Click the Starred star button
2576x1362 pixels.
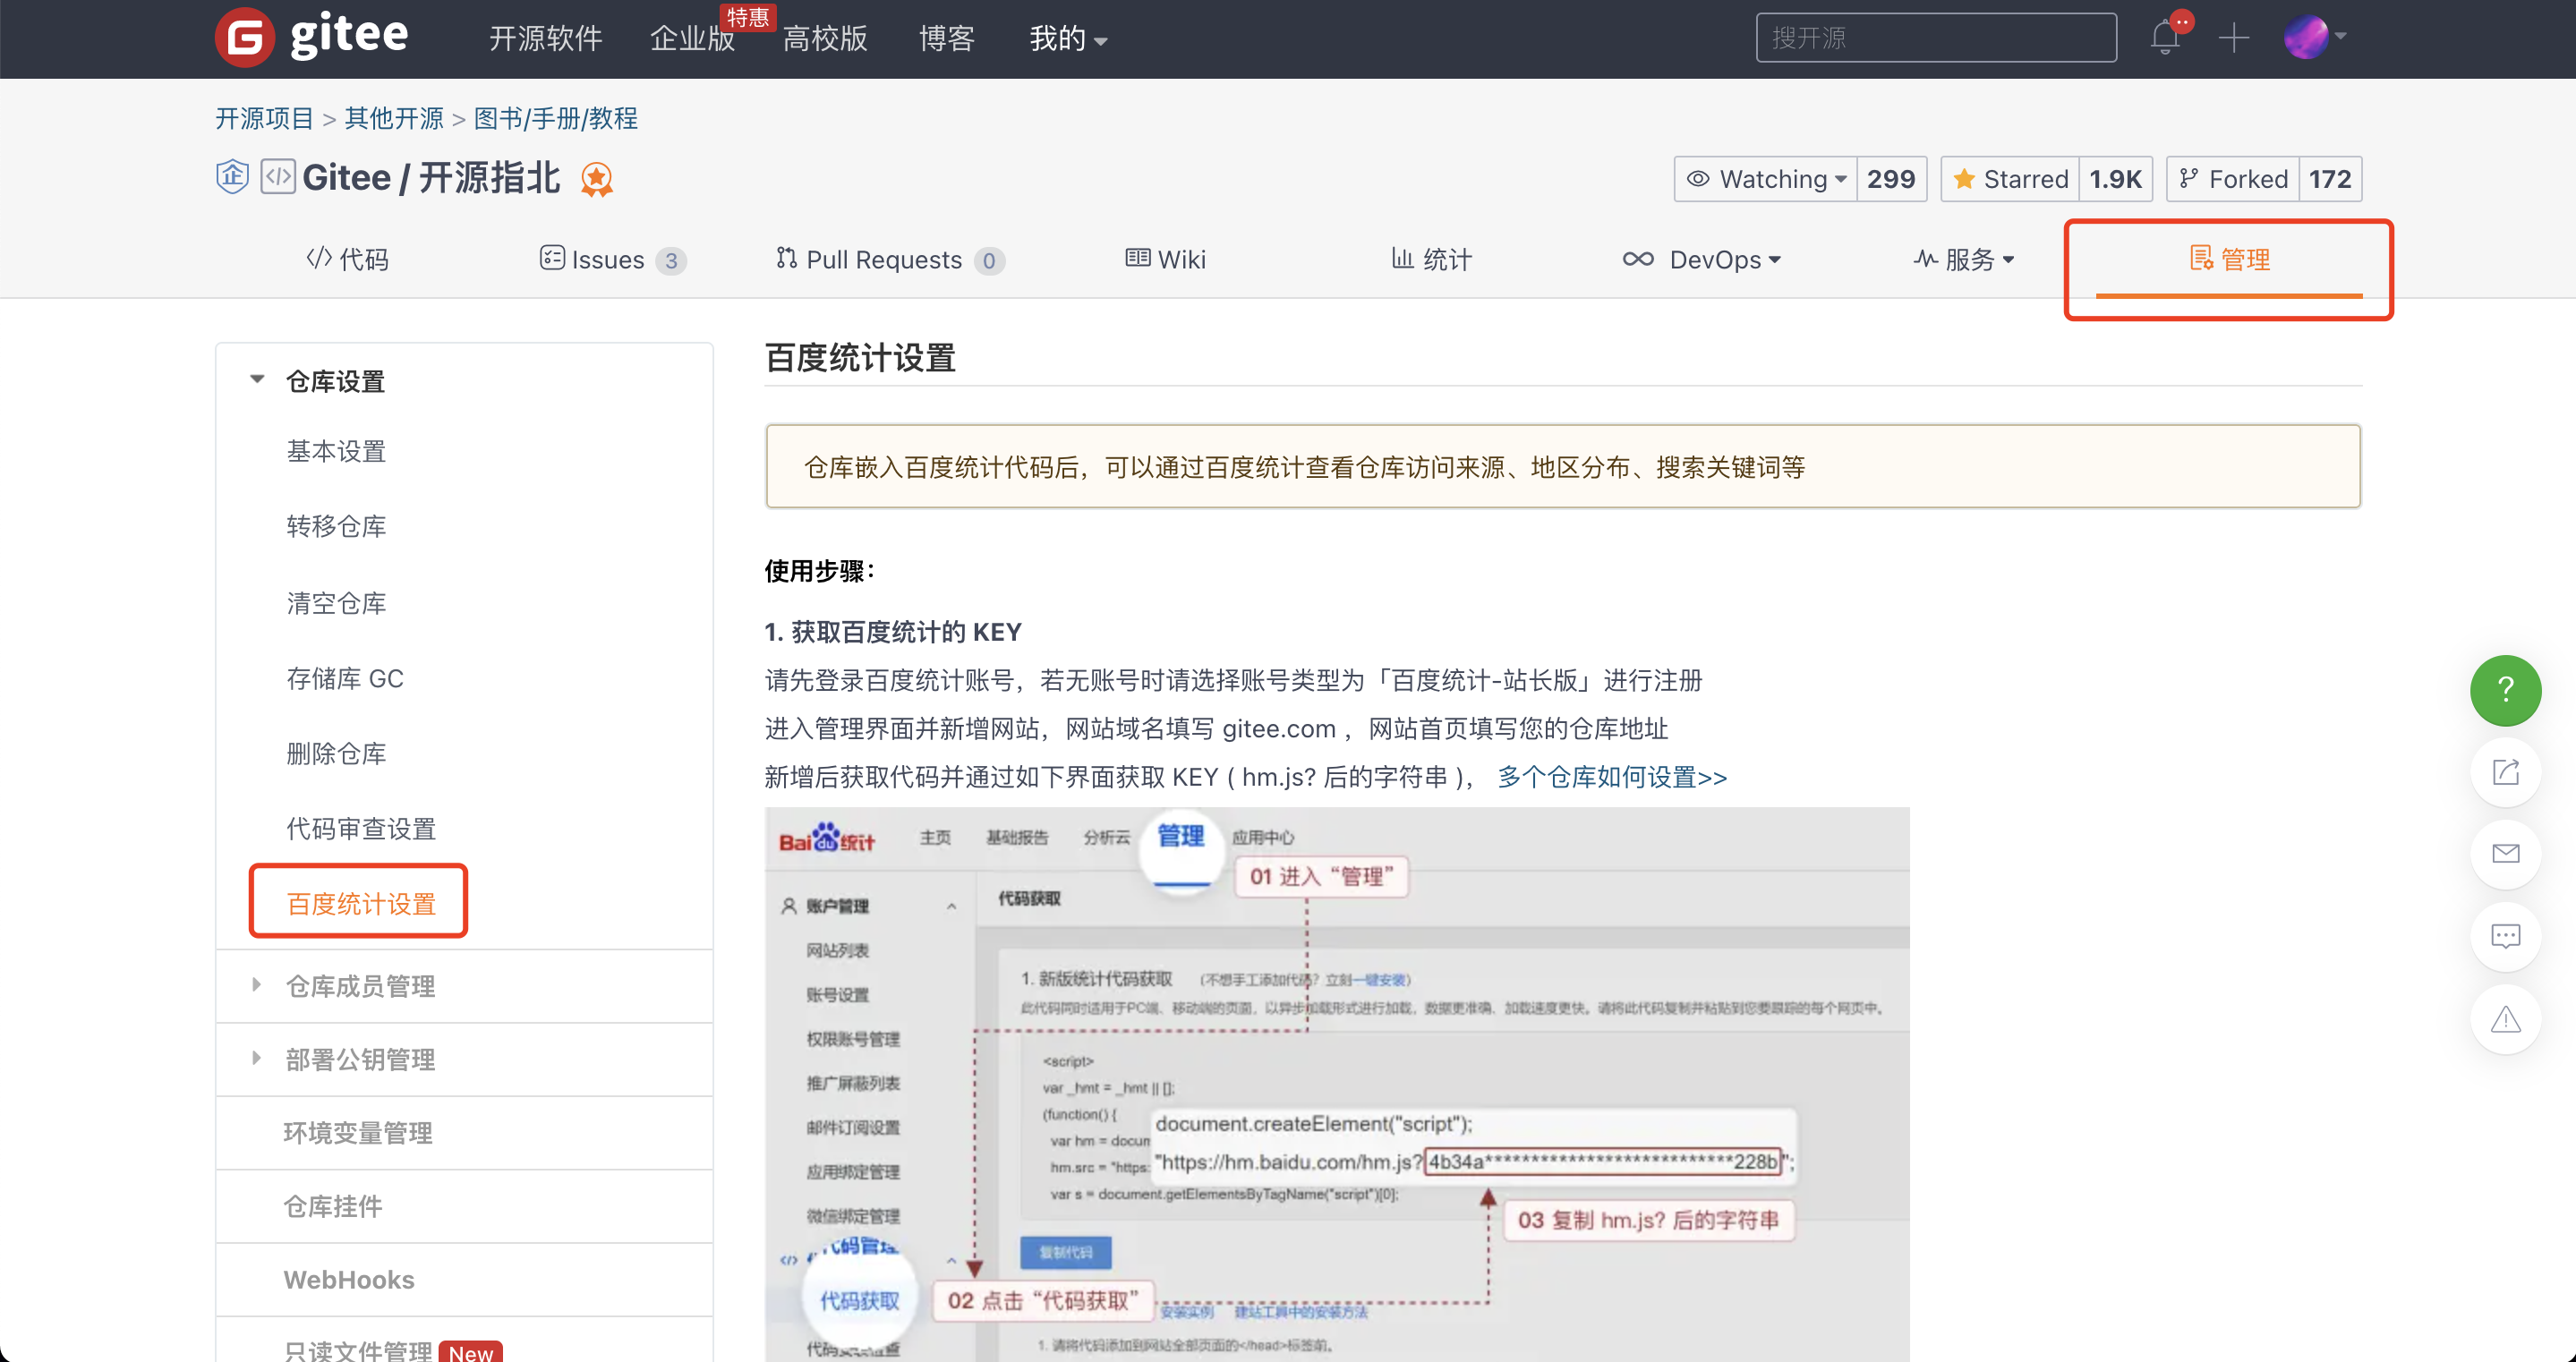coord(2010,179)
